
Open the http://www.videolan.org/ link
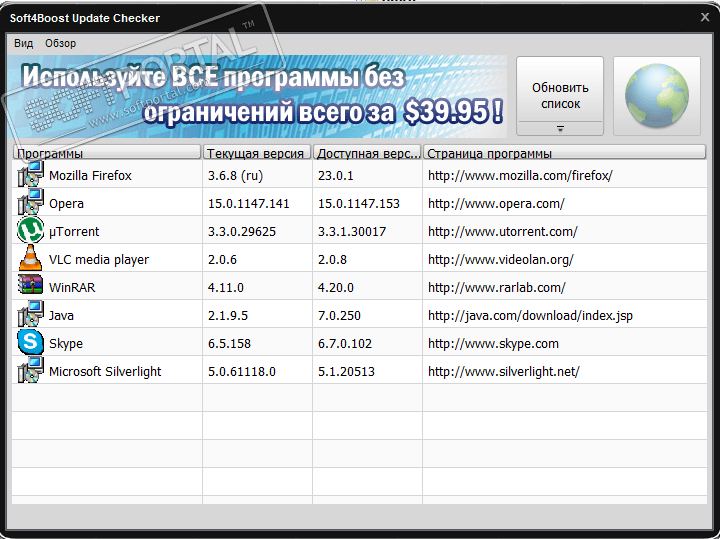(x=501, y=259)
